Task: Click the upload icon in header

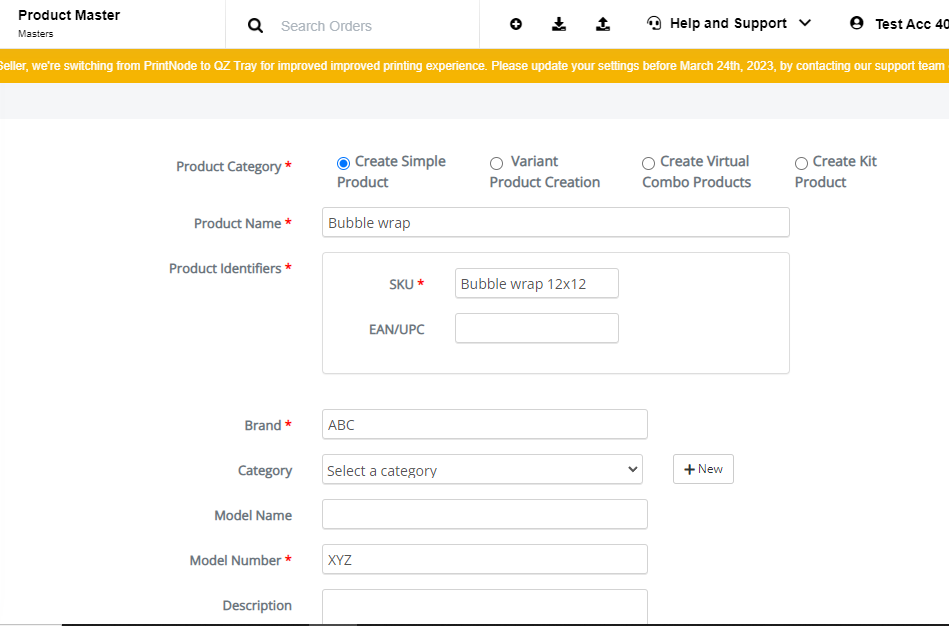Action: (x=603, y=24)
